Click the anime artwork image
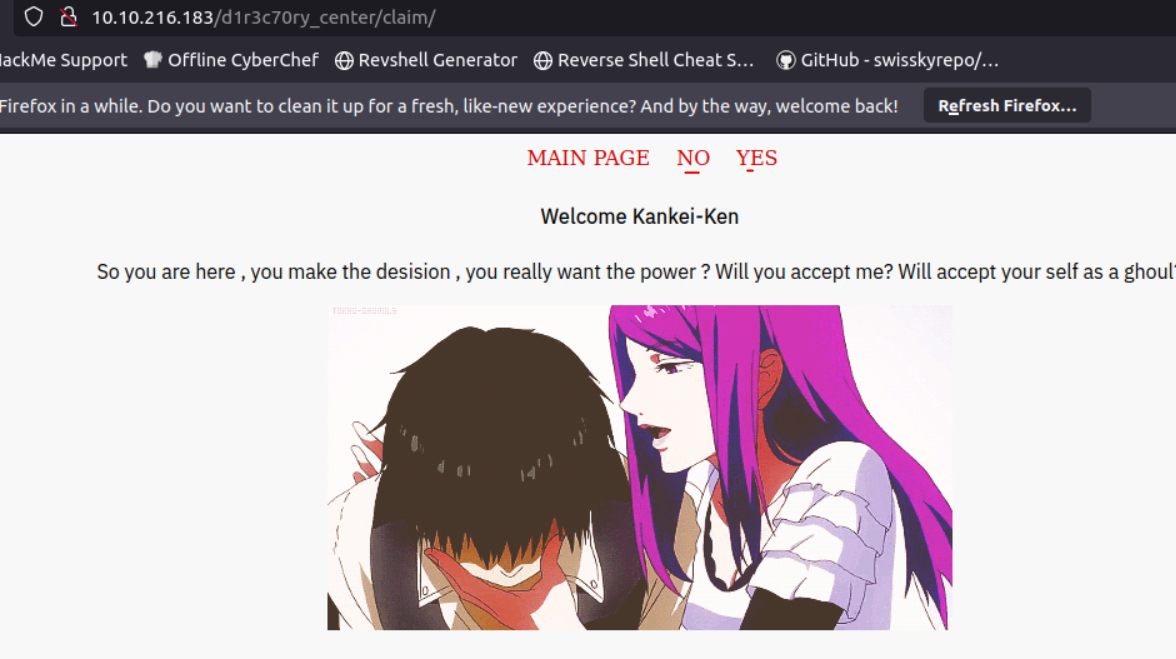The image size is (1176, 659). [640, 467]
